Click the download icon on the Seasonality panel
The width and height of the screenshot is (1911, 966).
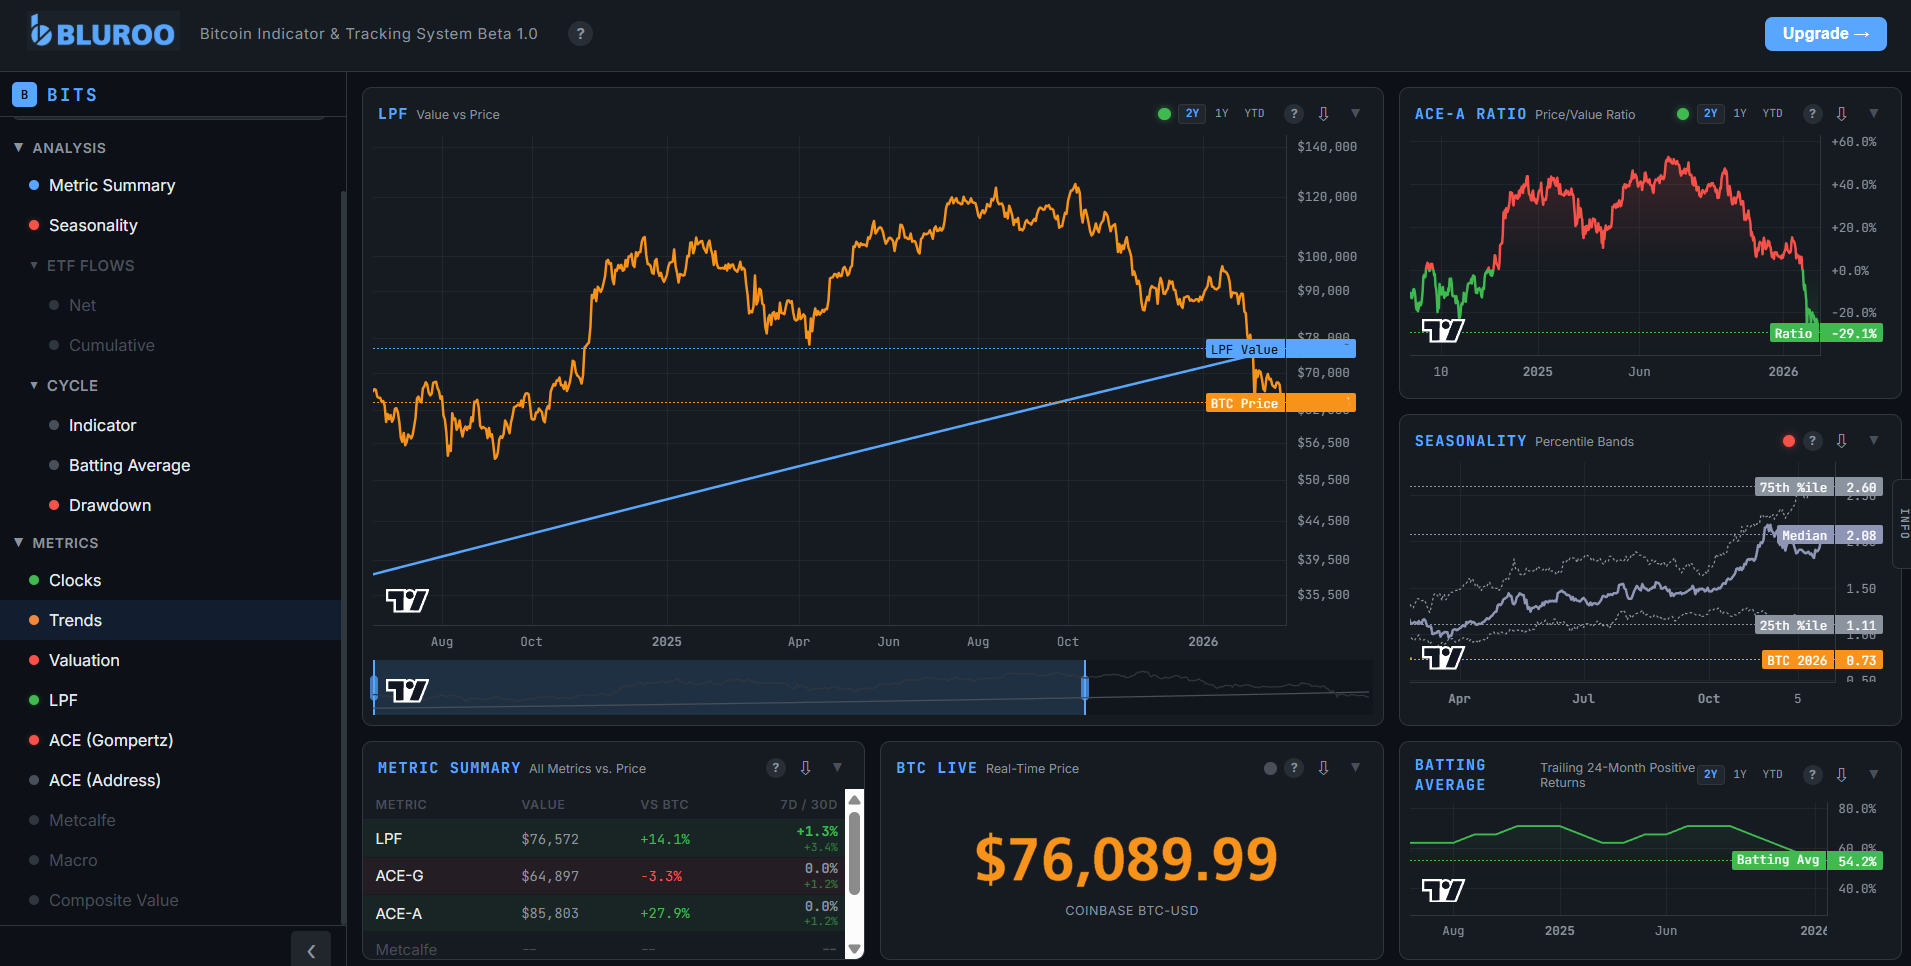pos(1841,440)
